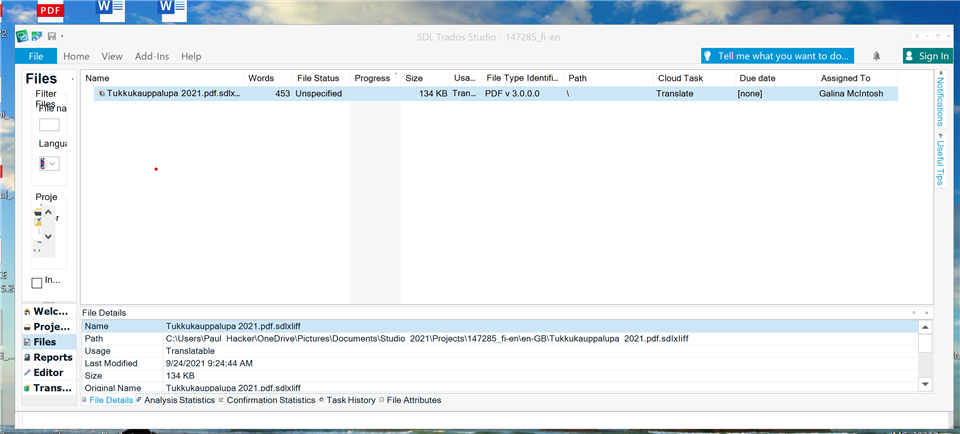This screenshot has width=960, height=434.
Task: Sort by the File Status column header
Action: point(321,78)
